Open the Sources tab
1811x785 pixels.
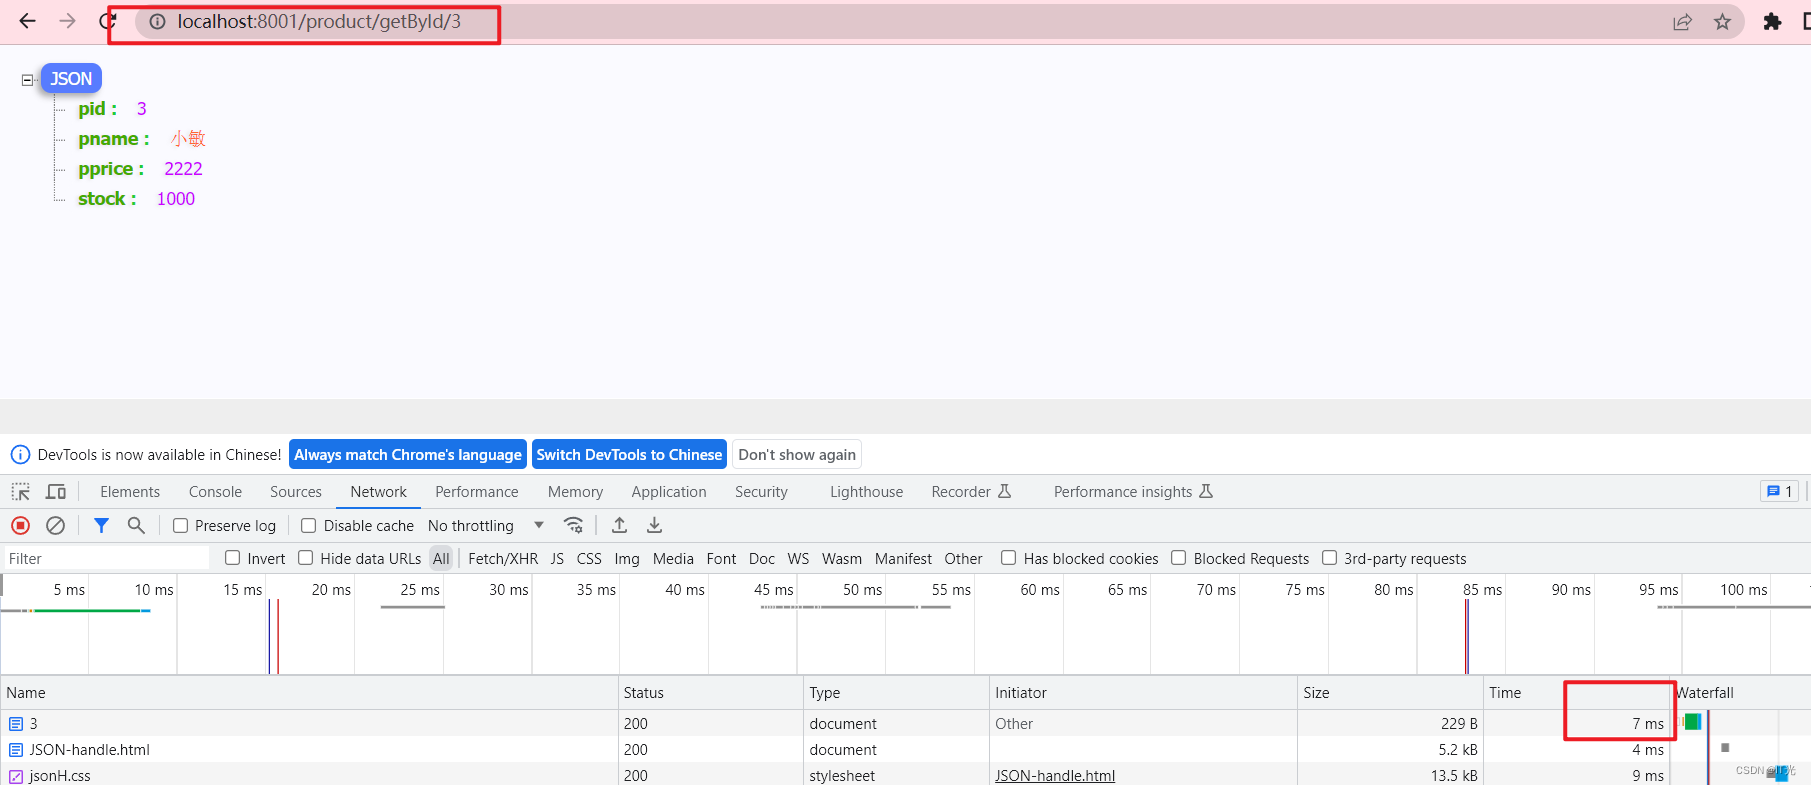coord(296,492)
